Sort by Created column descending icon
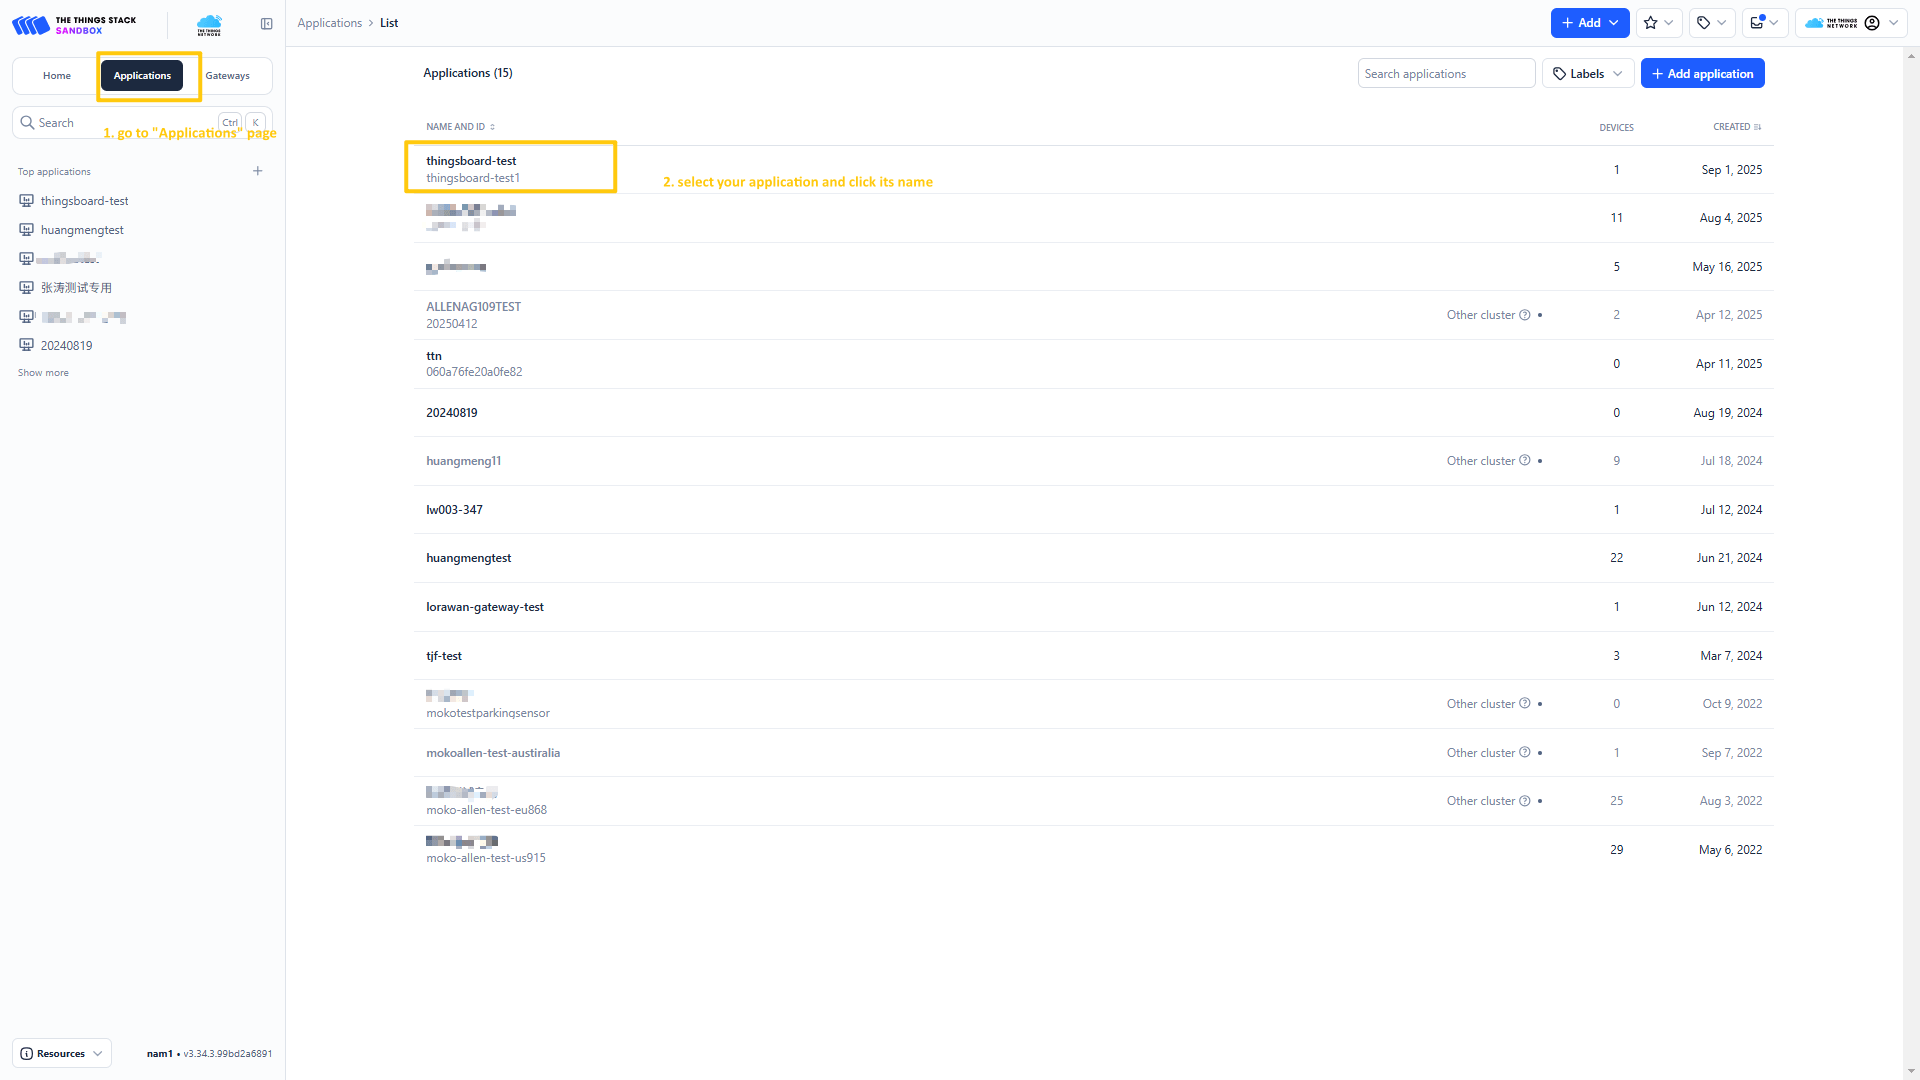Screen dimensions: 1920x1080 [1757, 127]
